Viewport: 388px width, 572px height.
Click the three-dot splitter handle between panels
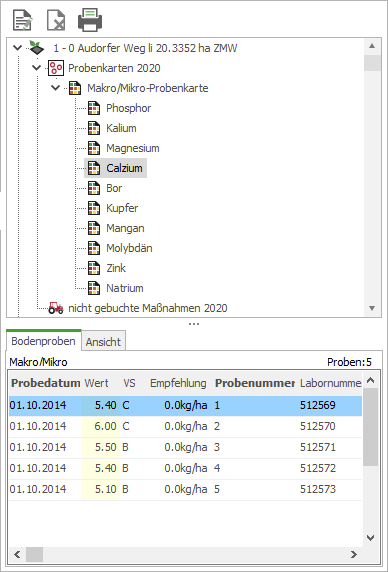[194, 324]
